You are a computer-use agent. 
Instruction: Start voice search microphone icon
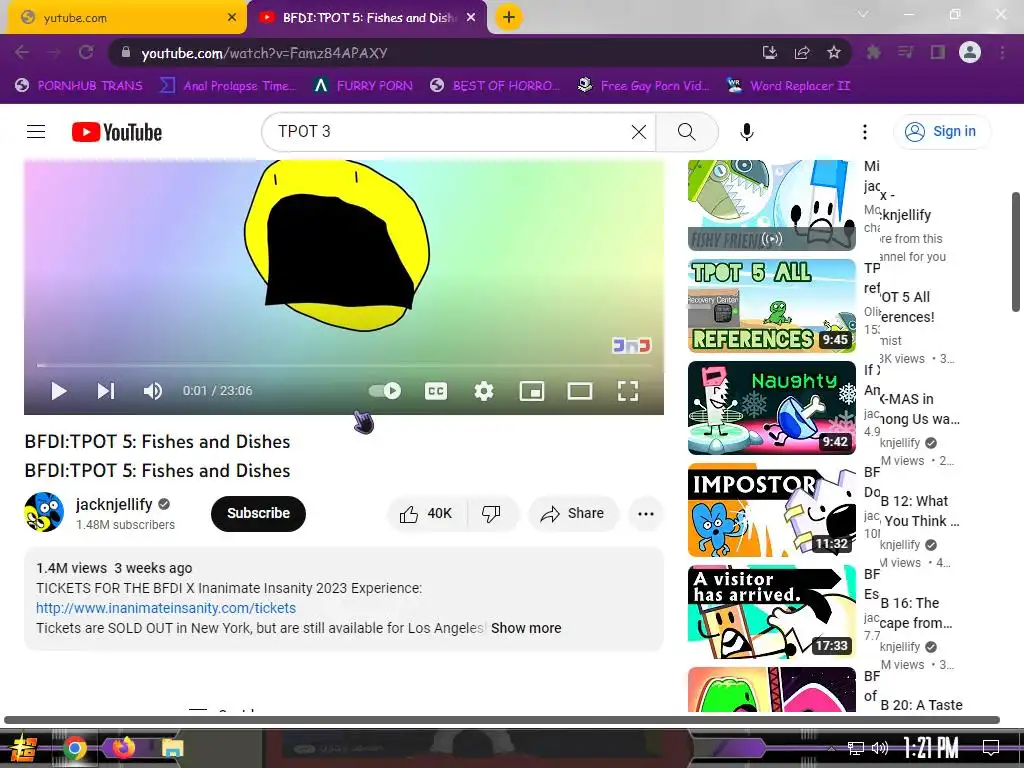click(746, 132)
